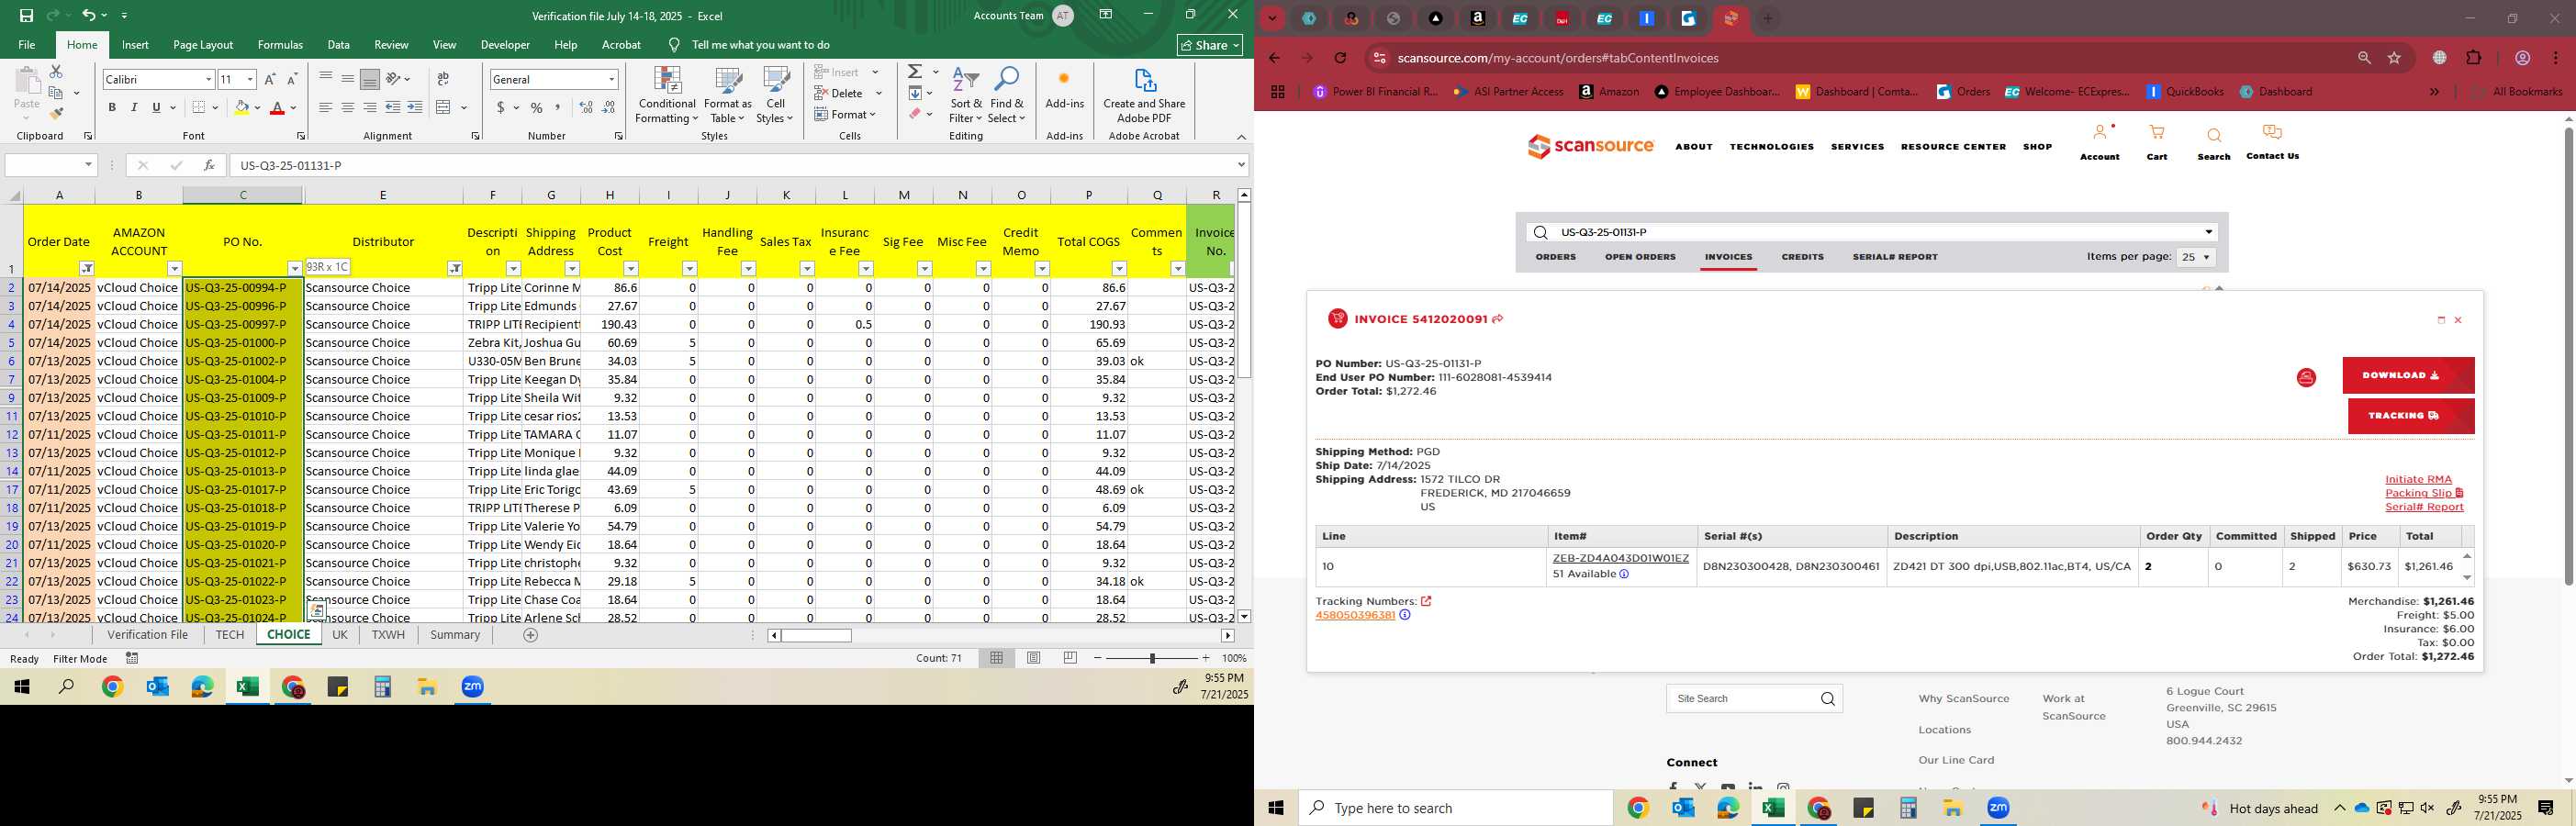Click the TRACKING button on invoice

2411,416
